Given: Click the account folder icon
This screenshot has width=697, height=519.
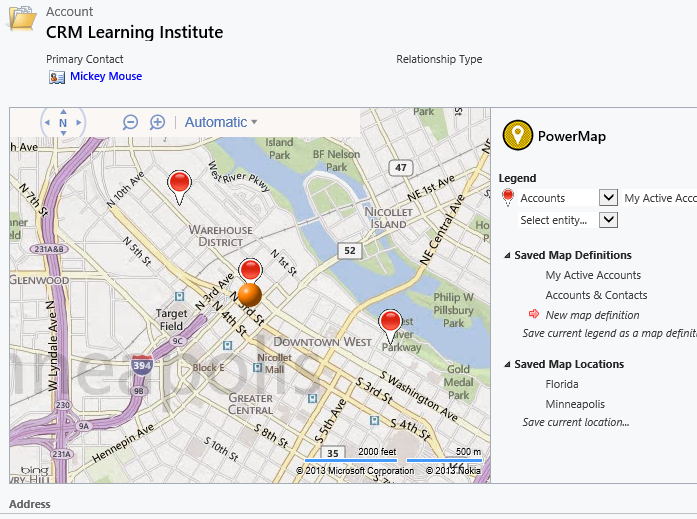Looking at the screenshot, I should (22, 20).
